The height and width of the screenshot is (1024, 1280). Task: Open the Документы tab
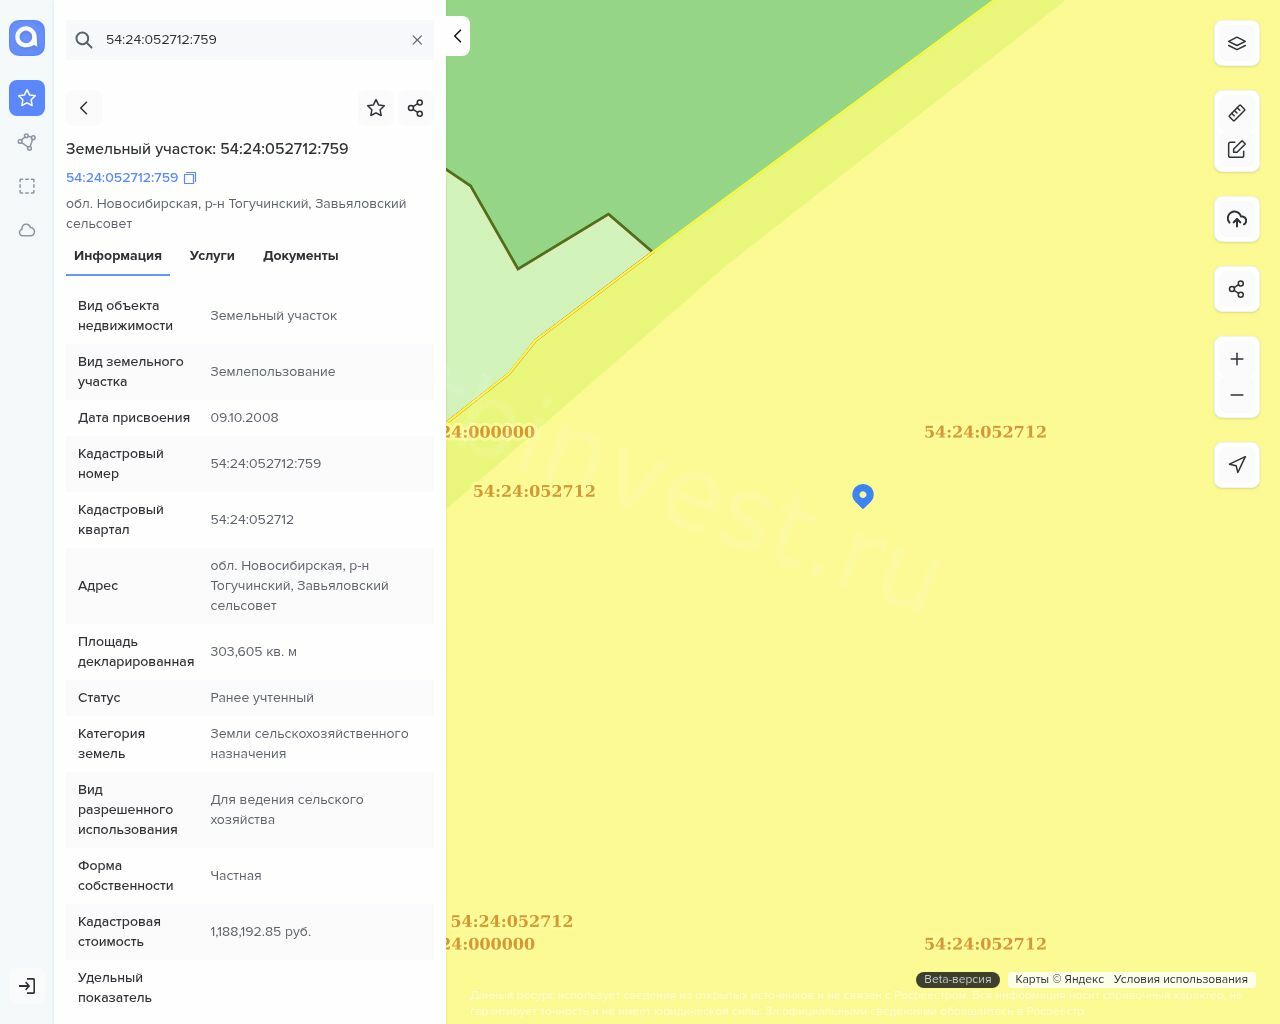click(x=300, y=256)
